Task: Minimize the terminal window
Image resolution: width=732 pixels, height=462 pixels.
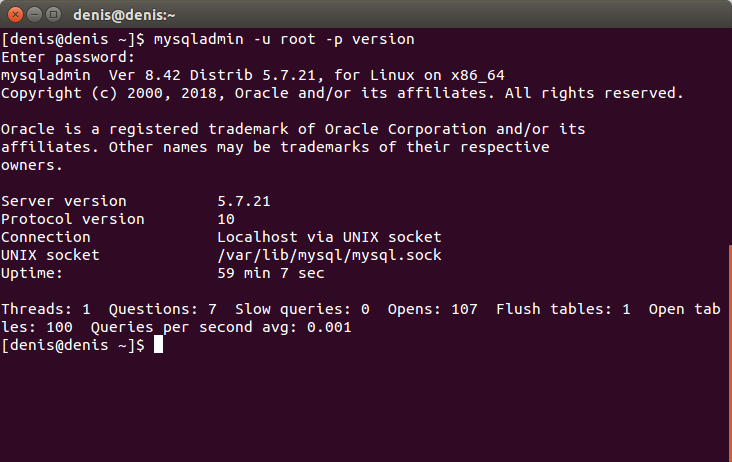Action: pyautogui.click(x=35, y=14)
